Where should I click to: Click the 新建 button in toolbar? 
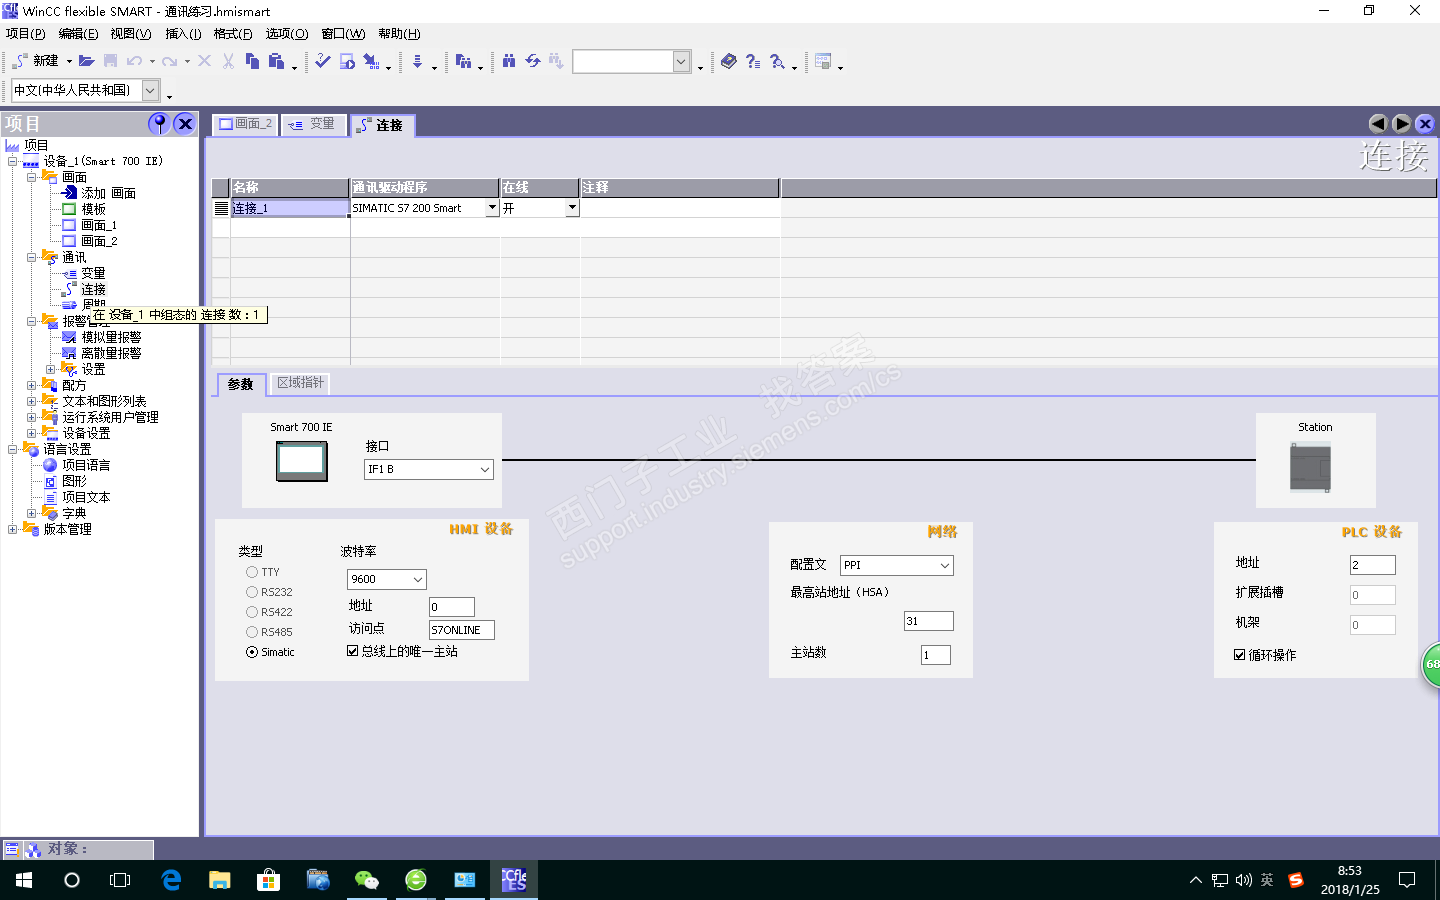click(x=36, y=61)
